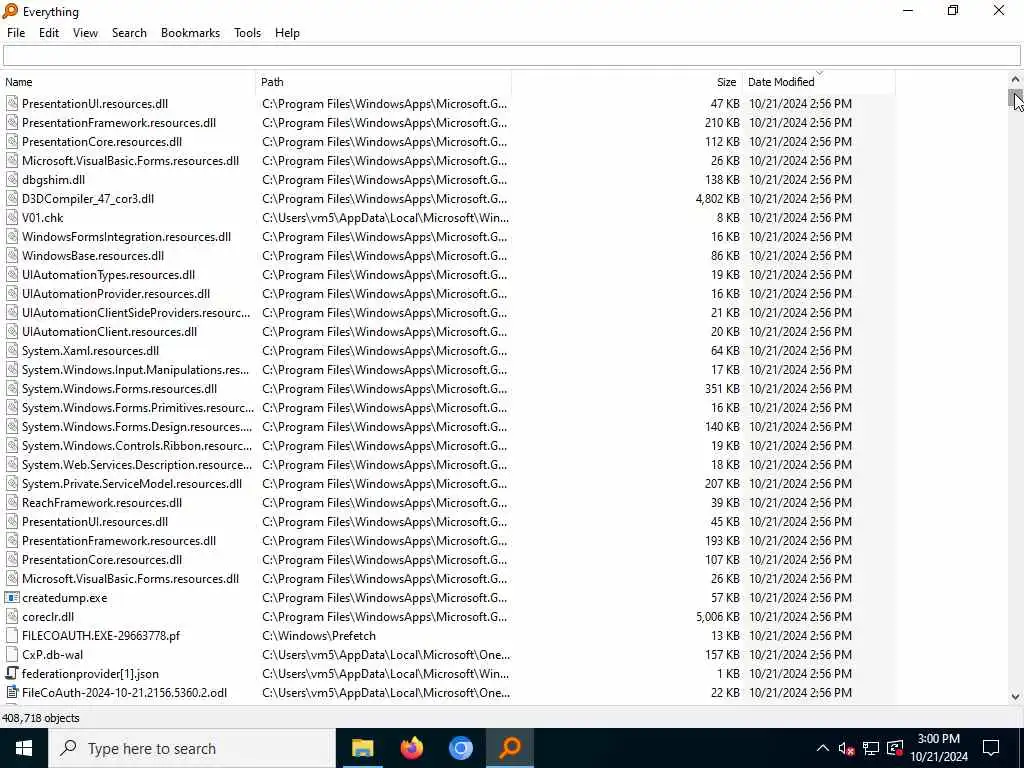1024x768 pixels.
Task: Select the CxP.db-wal file icon
Action: [12, 654]
